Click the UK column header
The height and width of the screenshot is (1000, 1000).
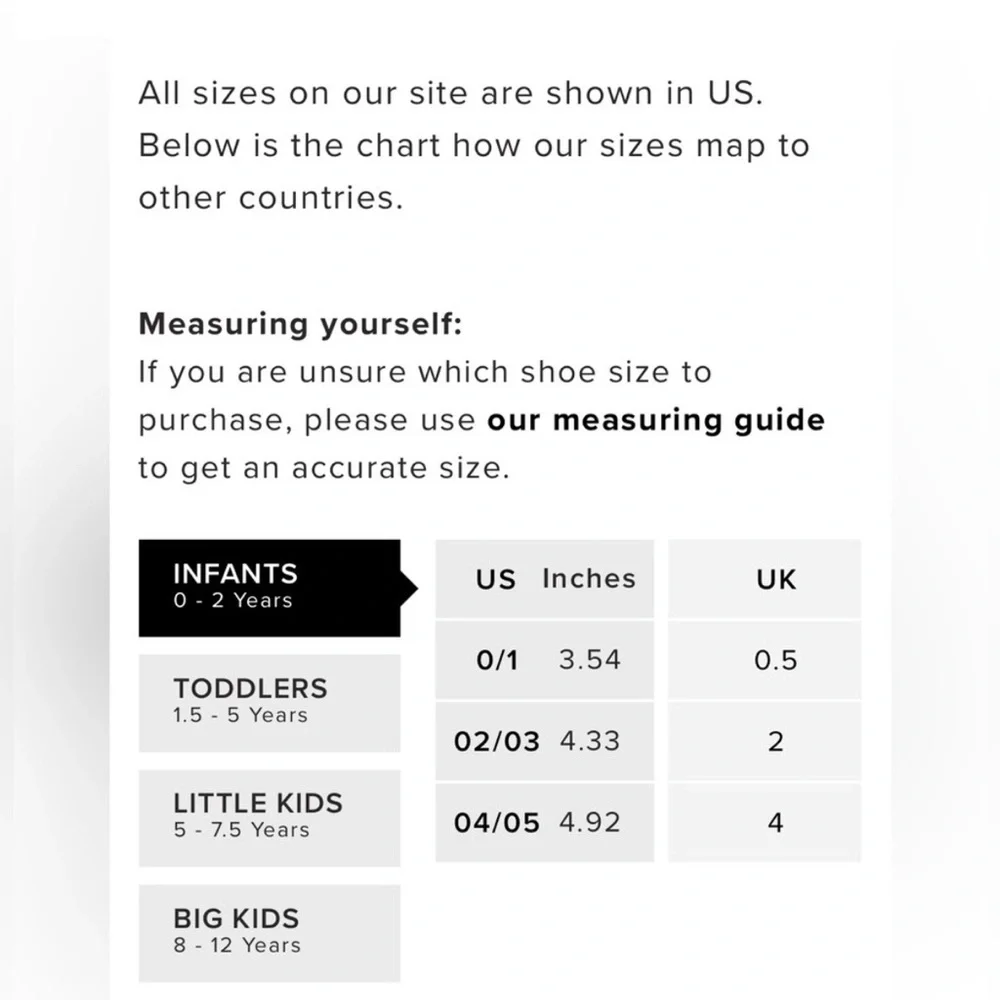pyautogui.click(x=775, y=579)
